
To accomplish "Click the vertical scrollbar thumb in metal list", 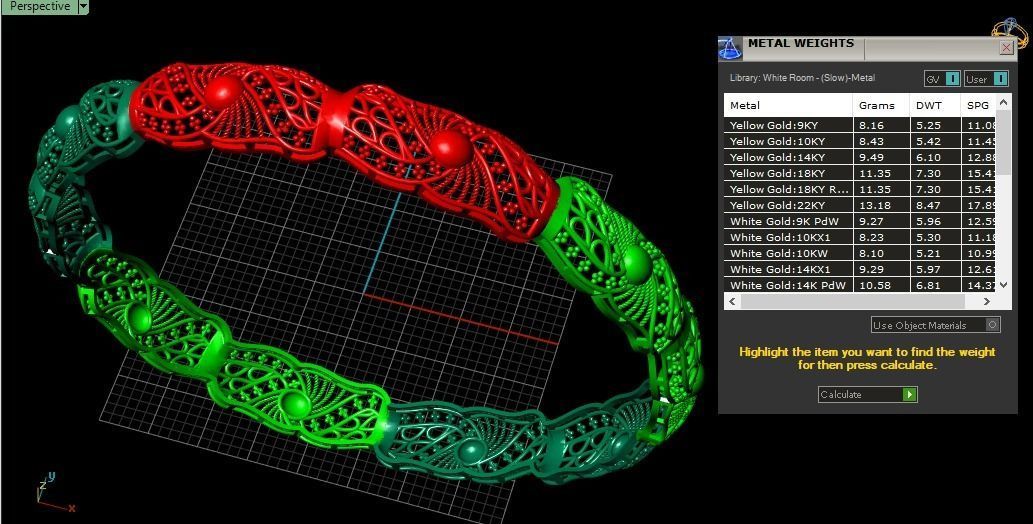I will click(1003, 142).
